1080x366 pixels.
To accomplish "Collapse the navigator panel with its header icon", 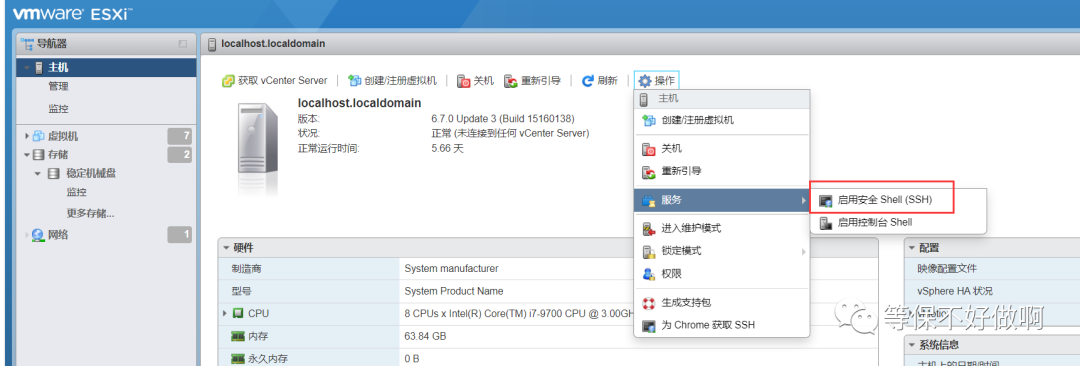I will pos(183,44).
